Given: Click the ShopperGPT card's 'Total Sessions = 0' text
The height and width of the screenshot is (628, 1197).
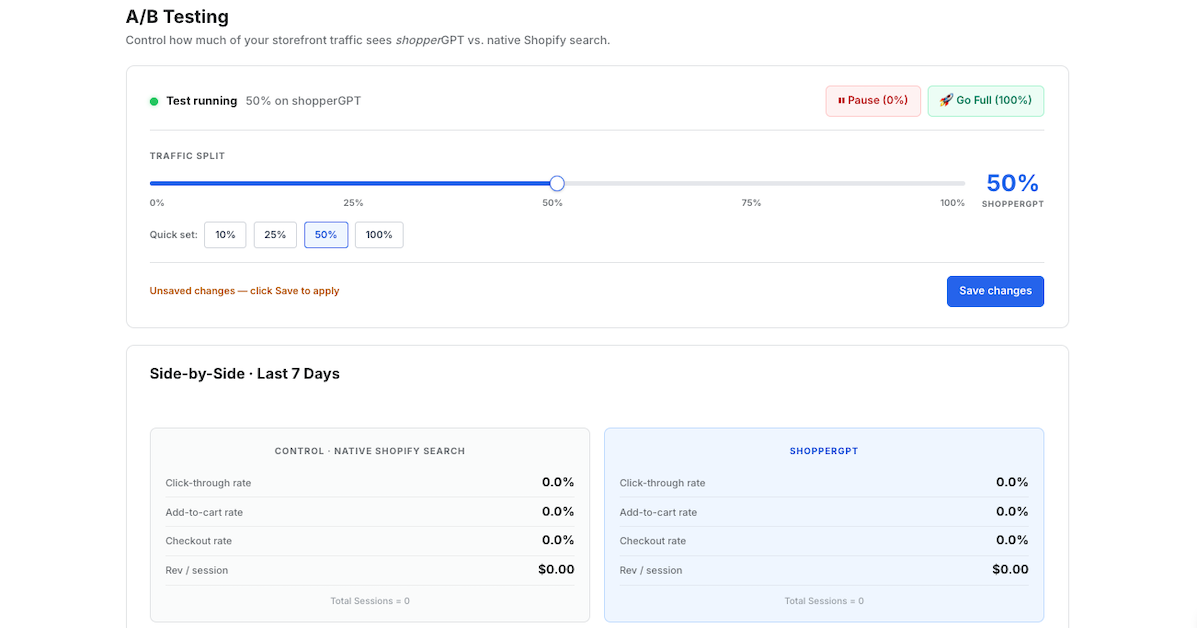Looking at the screenshot, I should (824, 601).
